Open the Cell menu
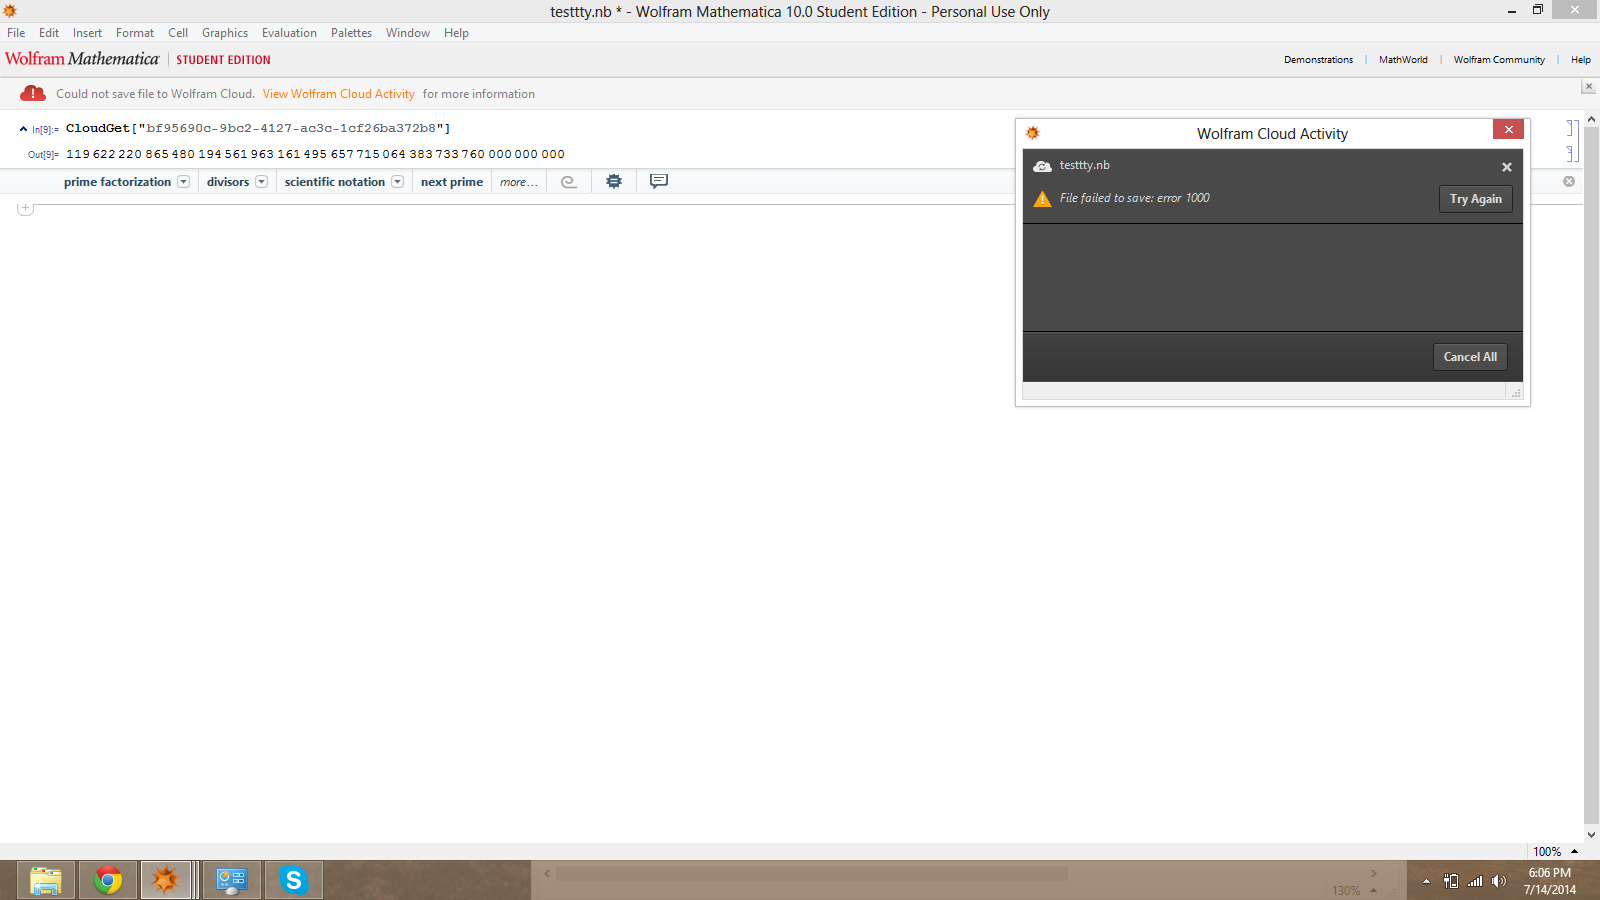This screenshot has width=1600, height=900. click(178, 33)
